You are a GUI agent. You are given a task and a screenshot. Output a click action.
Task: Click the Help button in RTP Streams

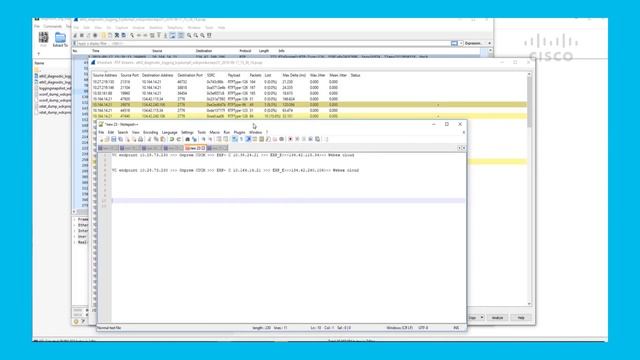click(521, 318)
